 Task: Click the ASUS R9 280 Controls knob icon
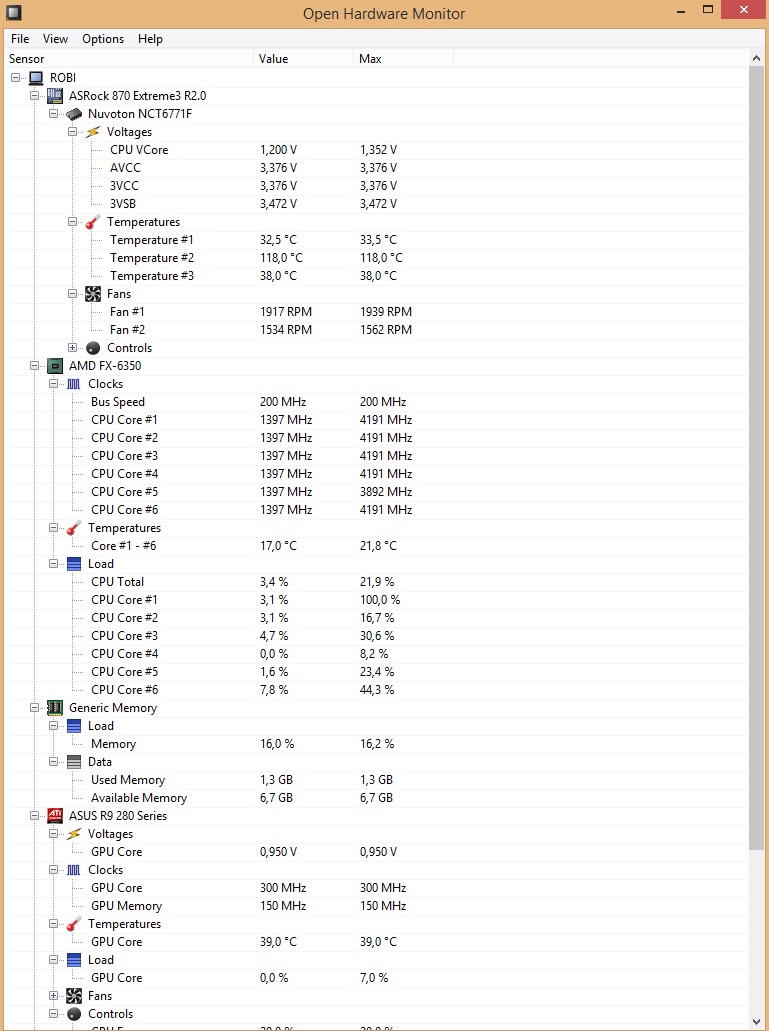pos(74,1014)
